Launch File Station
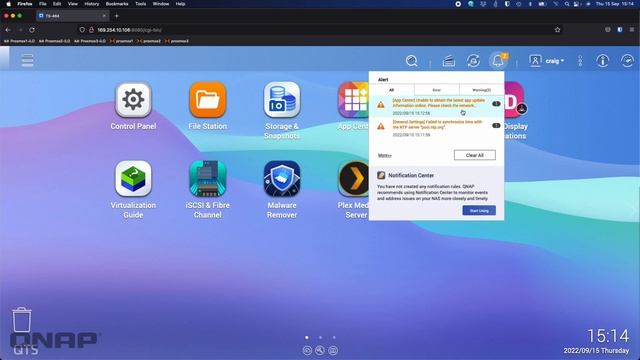Viewport: 640px width, 360px height. (x=207, y=100)
